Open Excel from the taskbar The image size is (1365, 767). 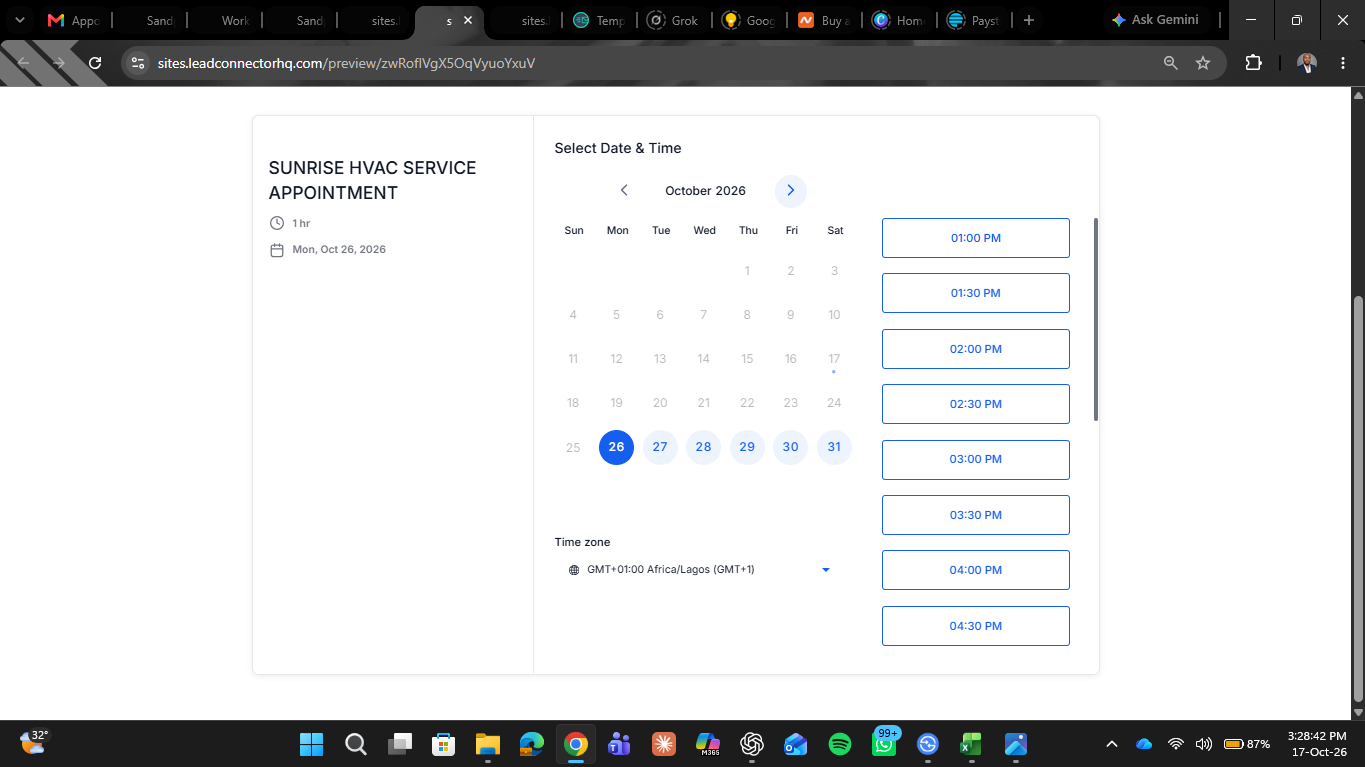[970, 744]
